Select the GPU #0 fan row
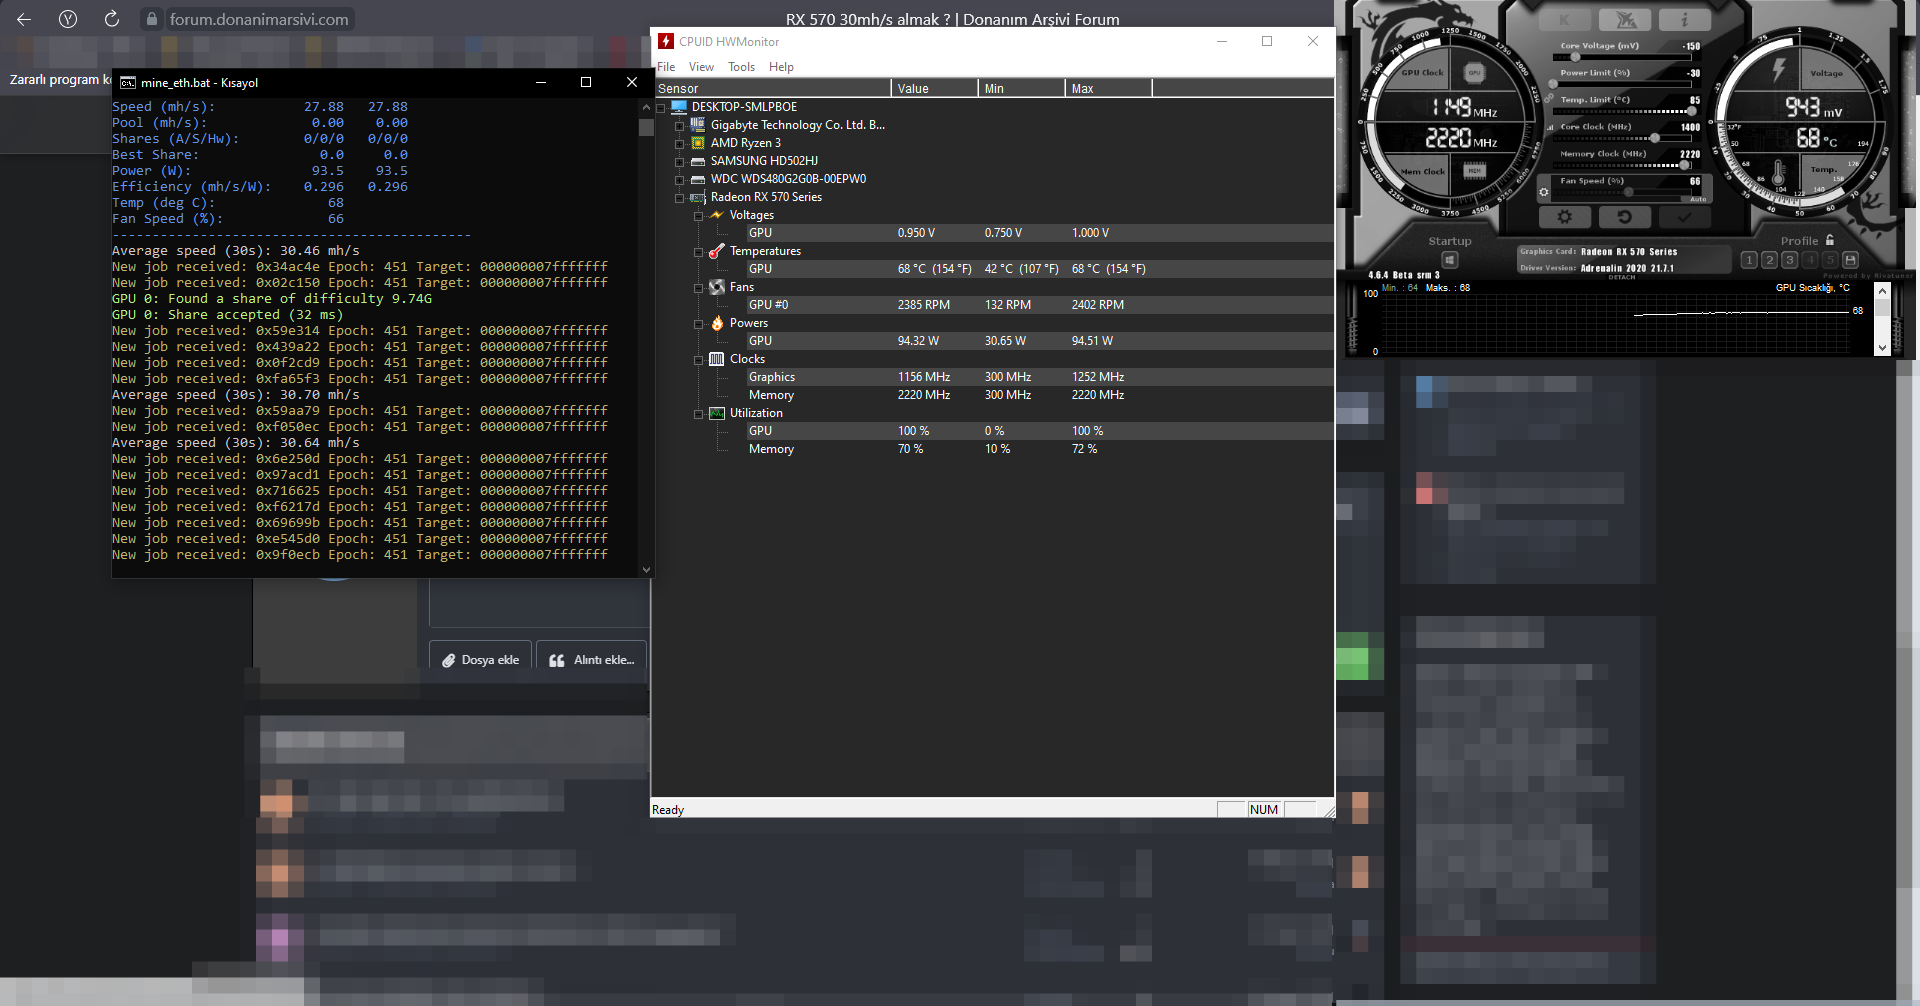Viewport: 1920px width, 1006px height. pos(1040,305)
